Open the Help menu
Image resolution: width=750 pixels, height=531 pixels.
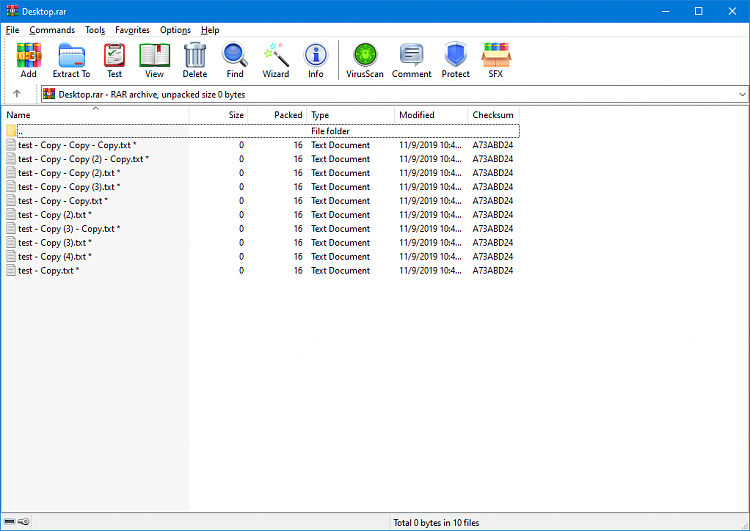pos(210,30)
